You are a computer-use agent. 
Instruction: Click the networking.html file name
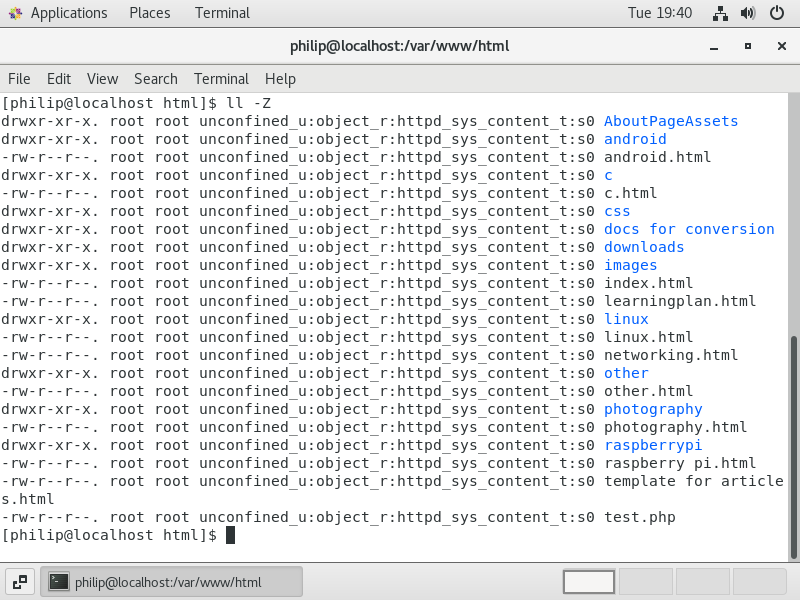671,355
